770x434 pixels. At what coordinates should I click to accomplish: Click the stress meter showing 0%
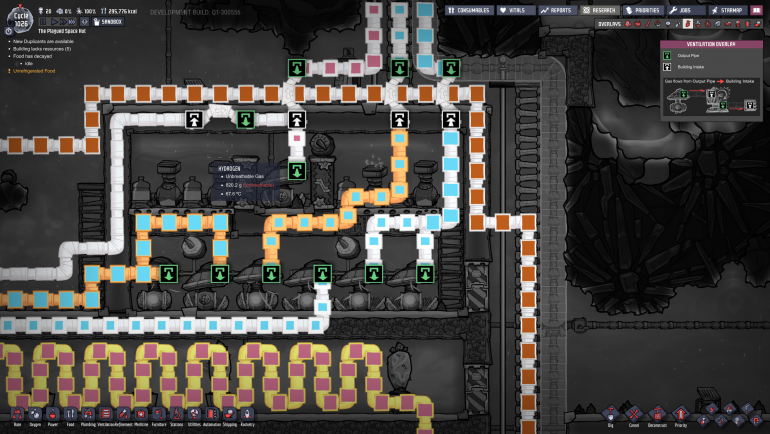[x=64, y=11]
